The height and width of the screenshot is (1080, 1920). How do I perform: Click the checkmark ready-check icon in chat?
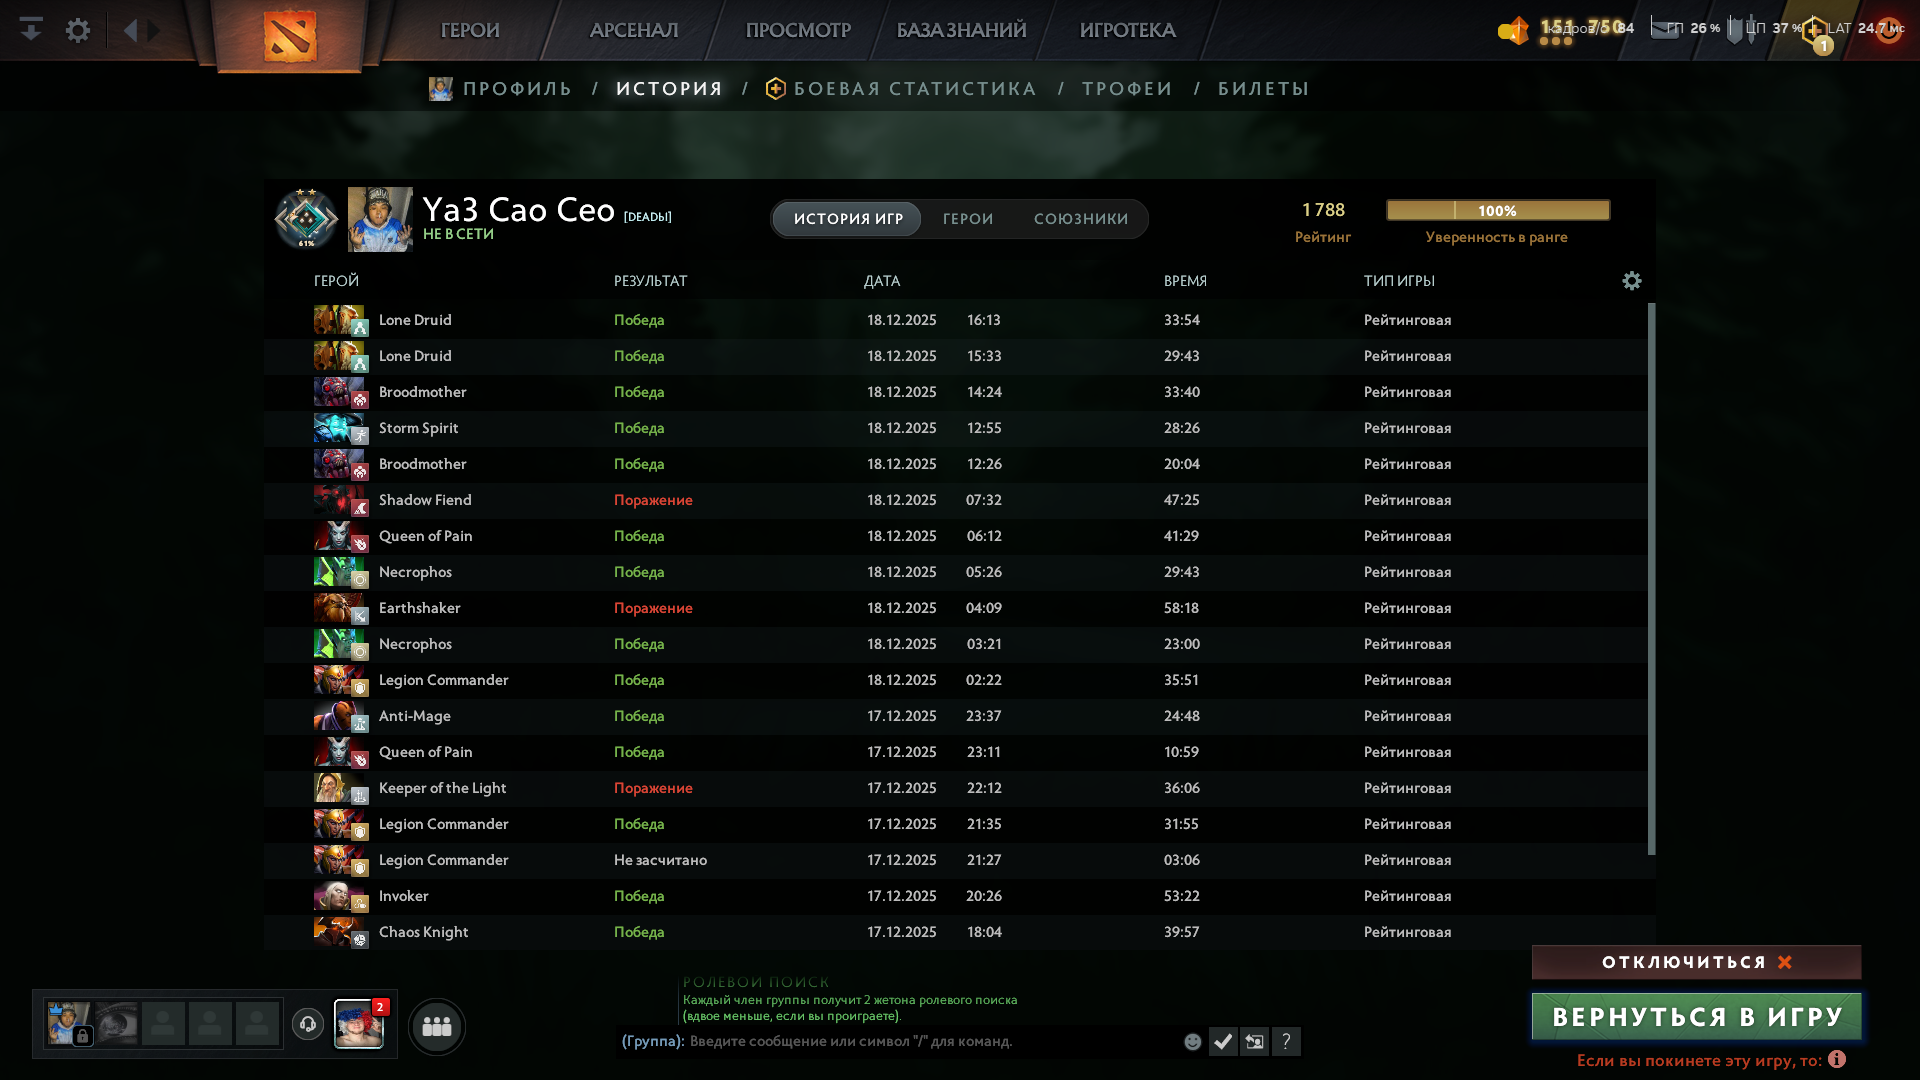pyautogui.click(x=1223, y=1042)
